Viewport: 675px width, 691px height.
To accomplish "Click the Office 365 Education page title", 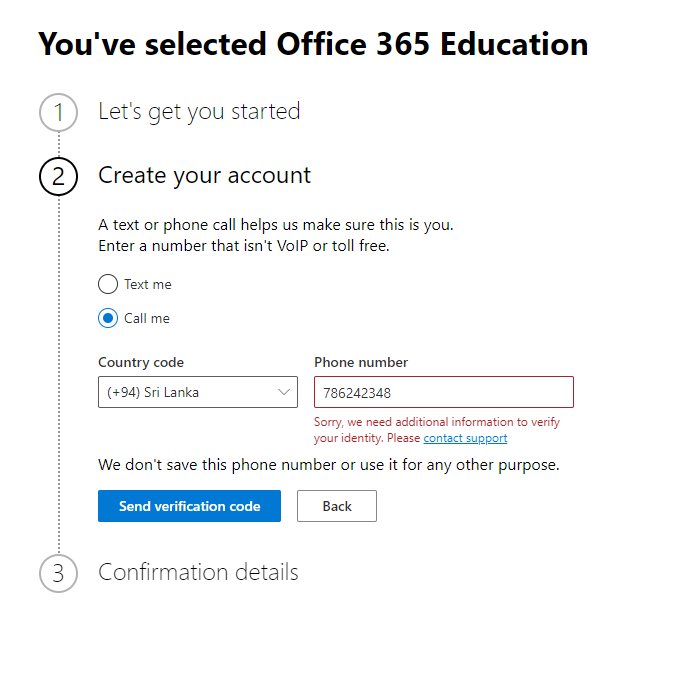I will coord(313,44).
